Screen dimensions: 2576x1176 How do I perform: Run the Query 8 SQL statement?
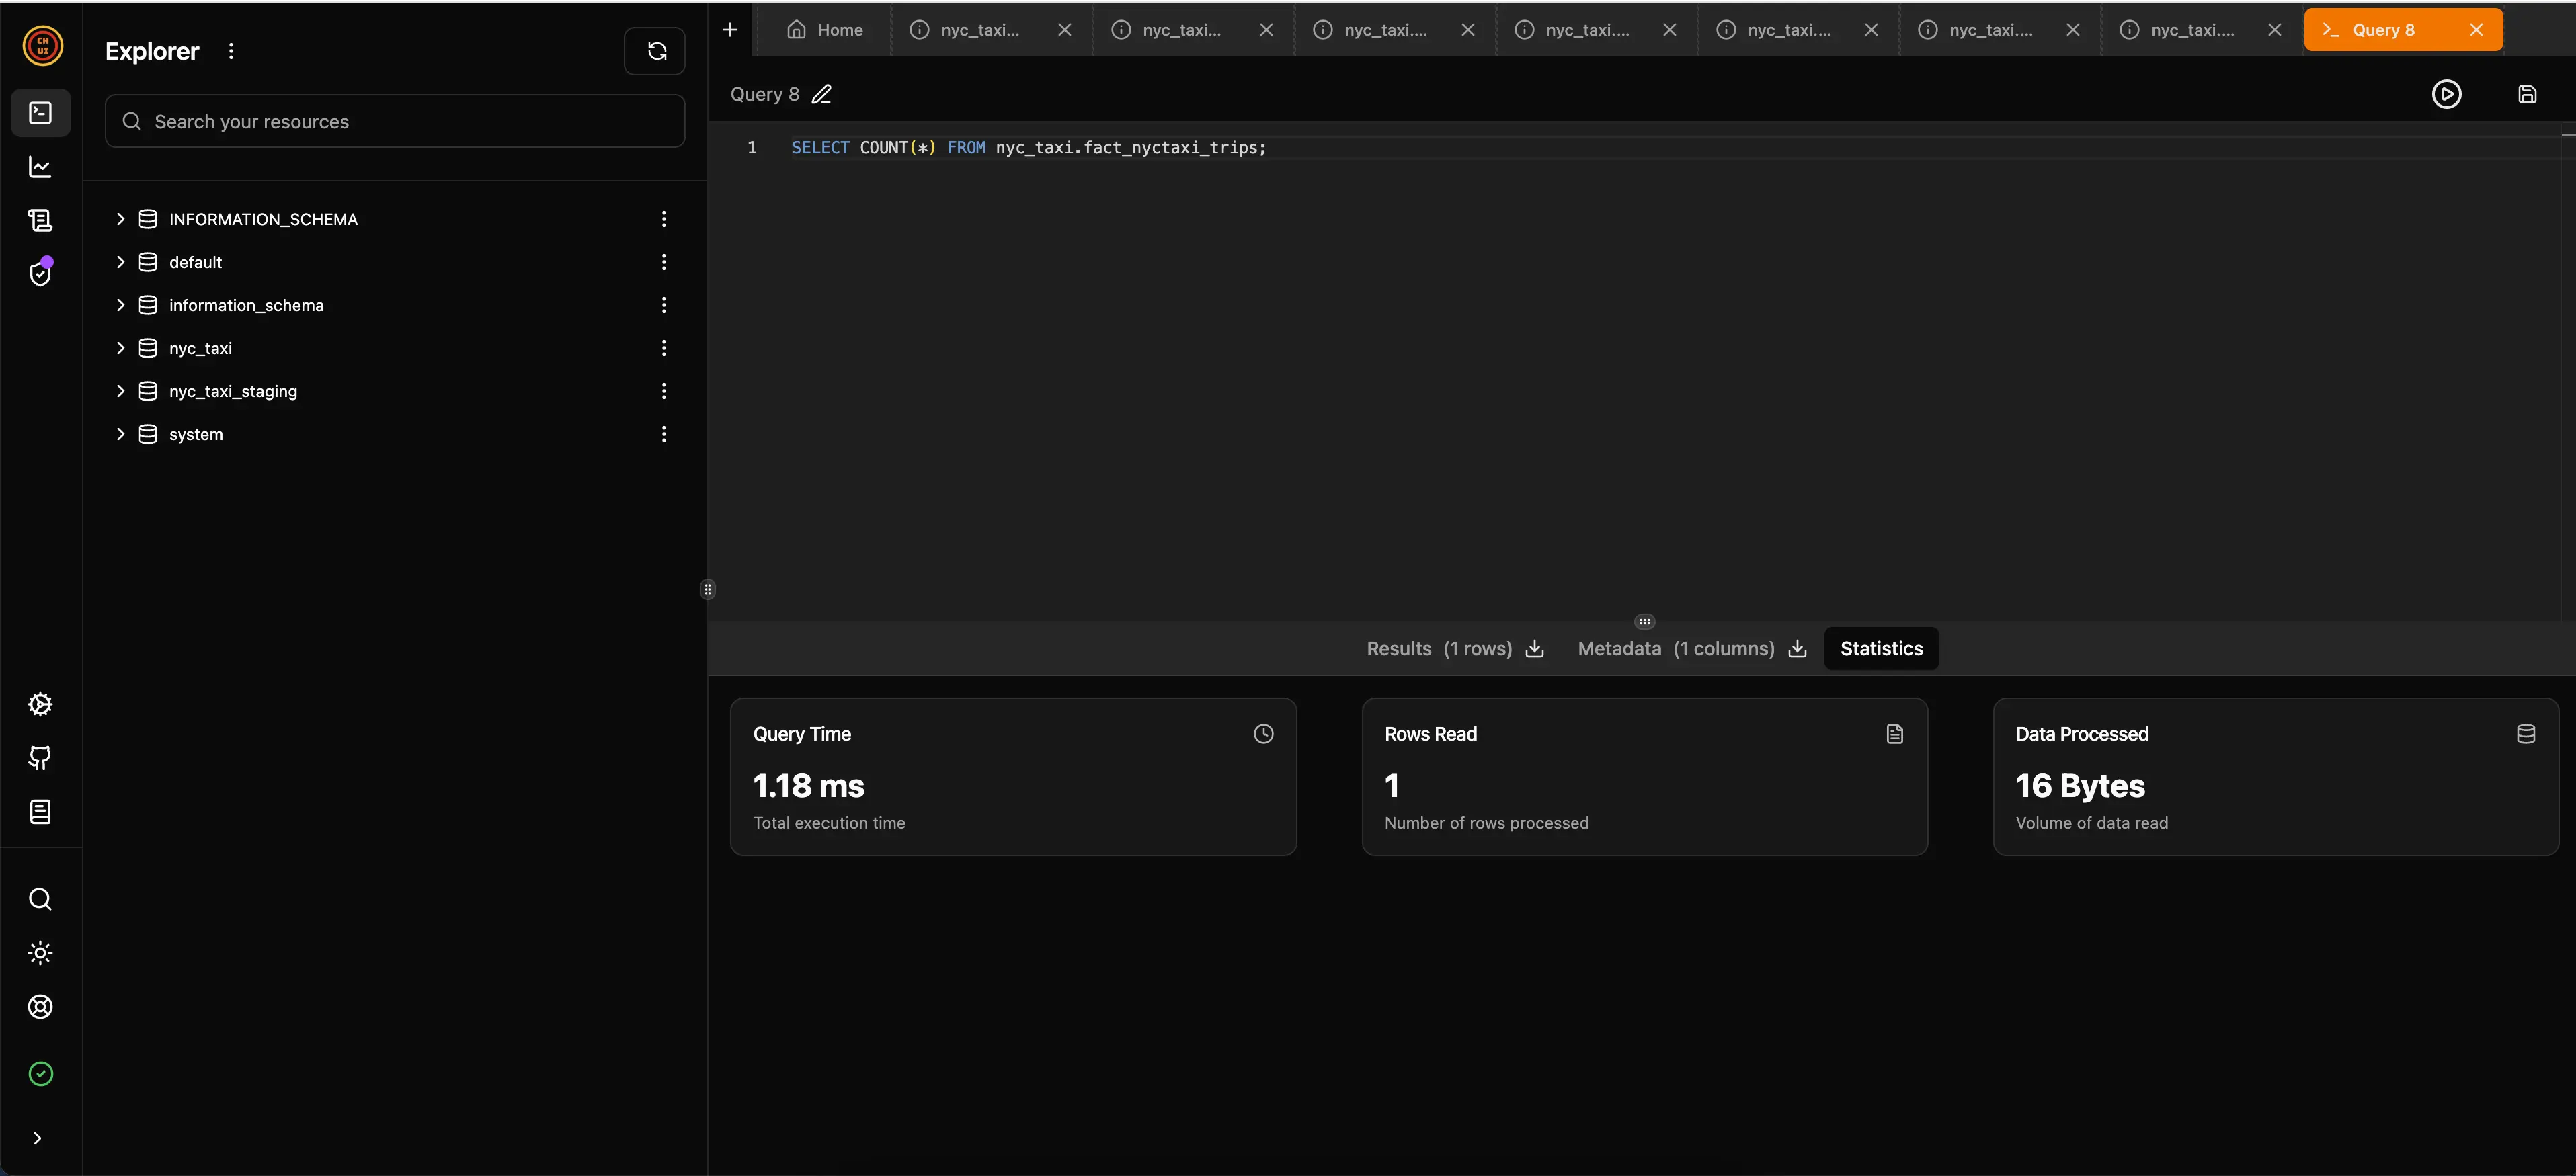[x=2447, y=94]
